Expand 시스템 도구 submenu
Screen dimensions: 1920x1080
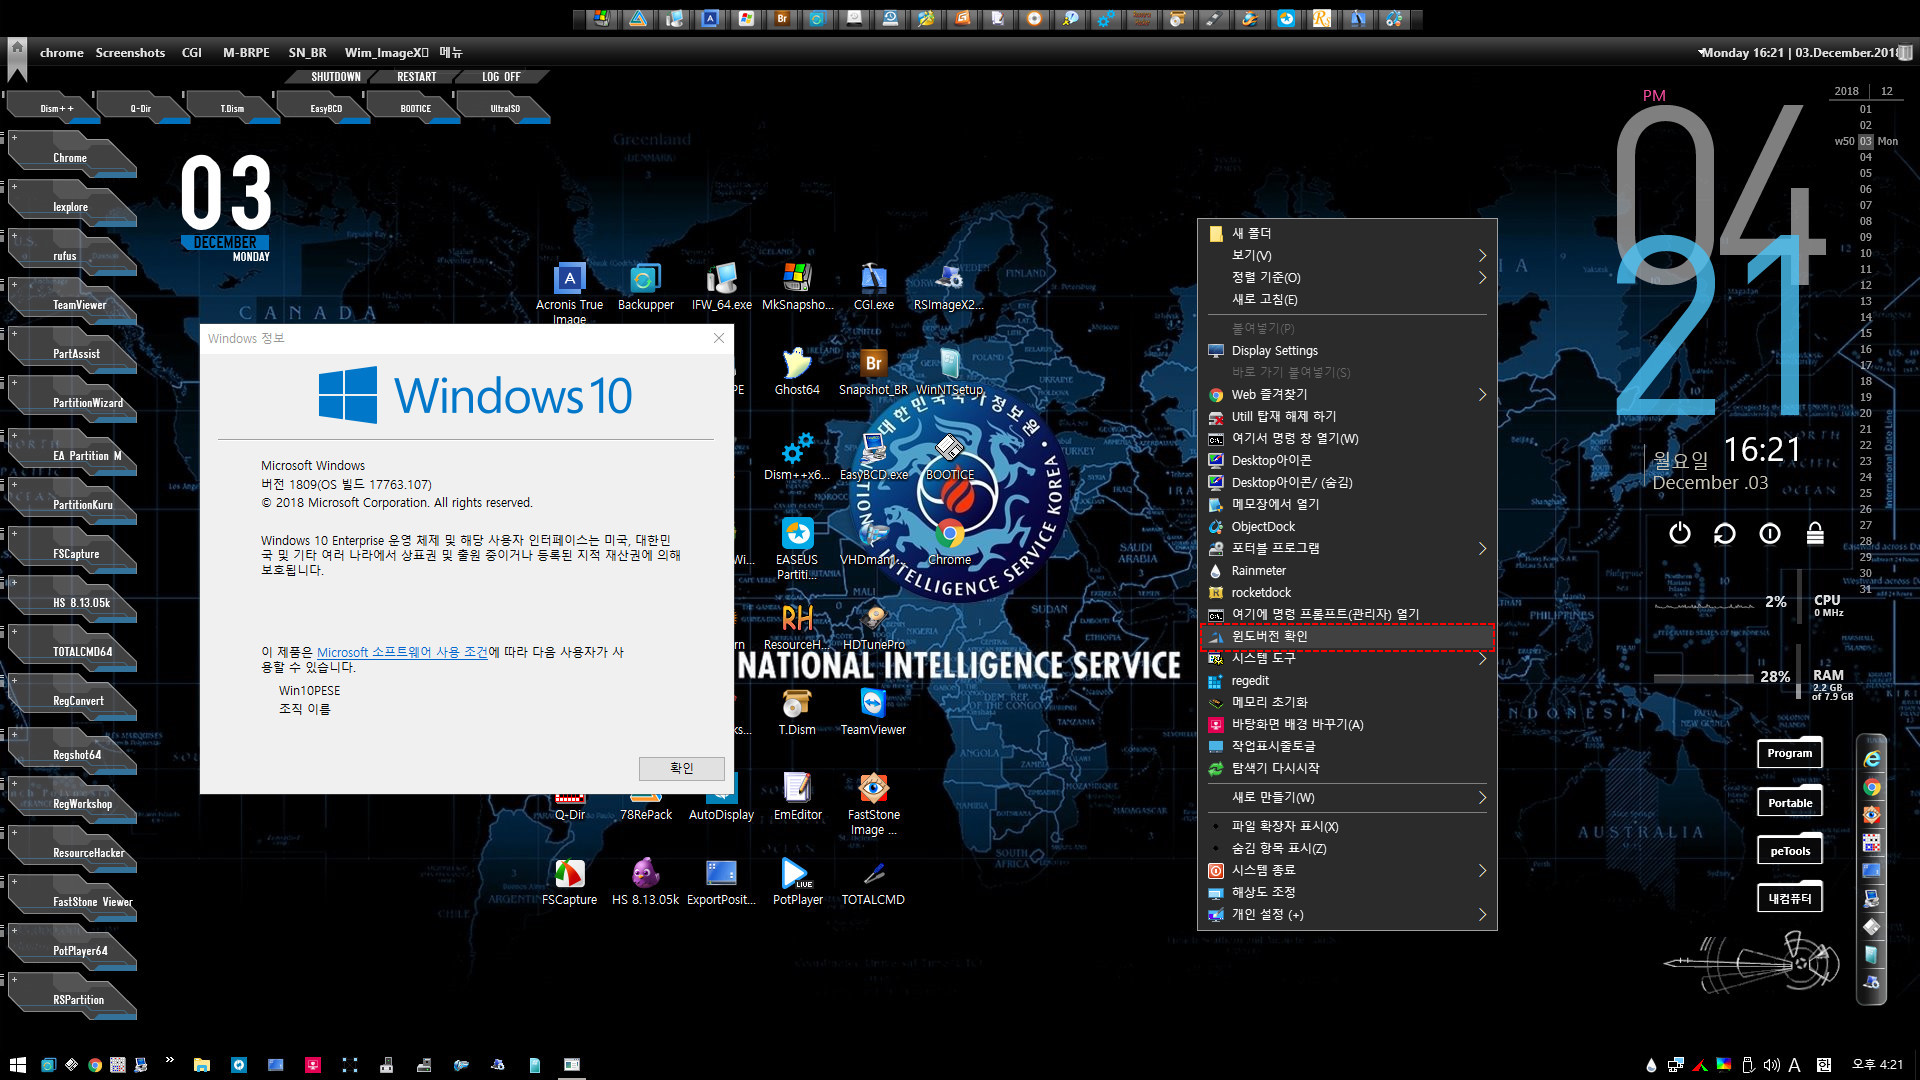coord(1347,658)
